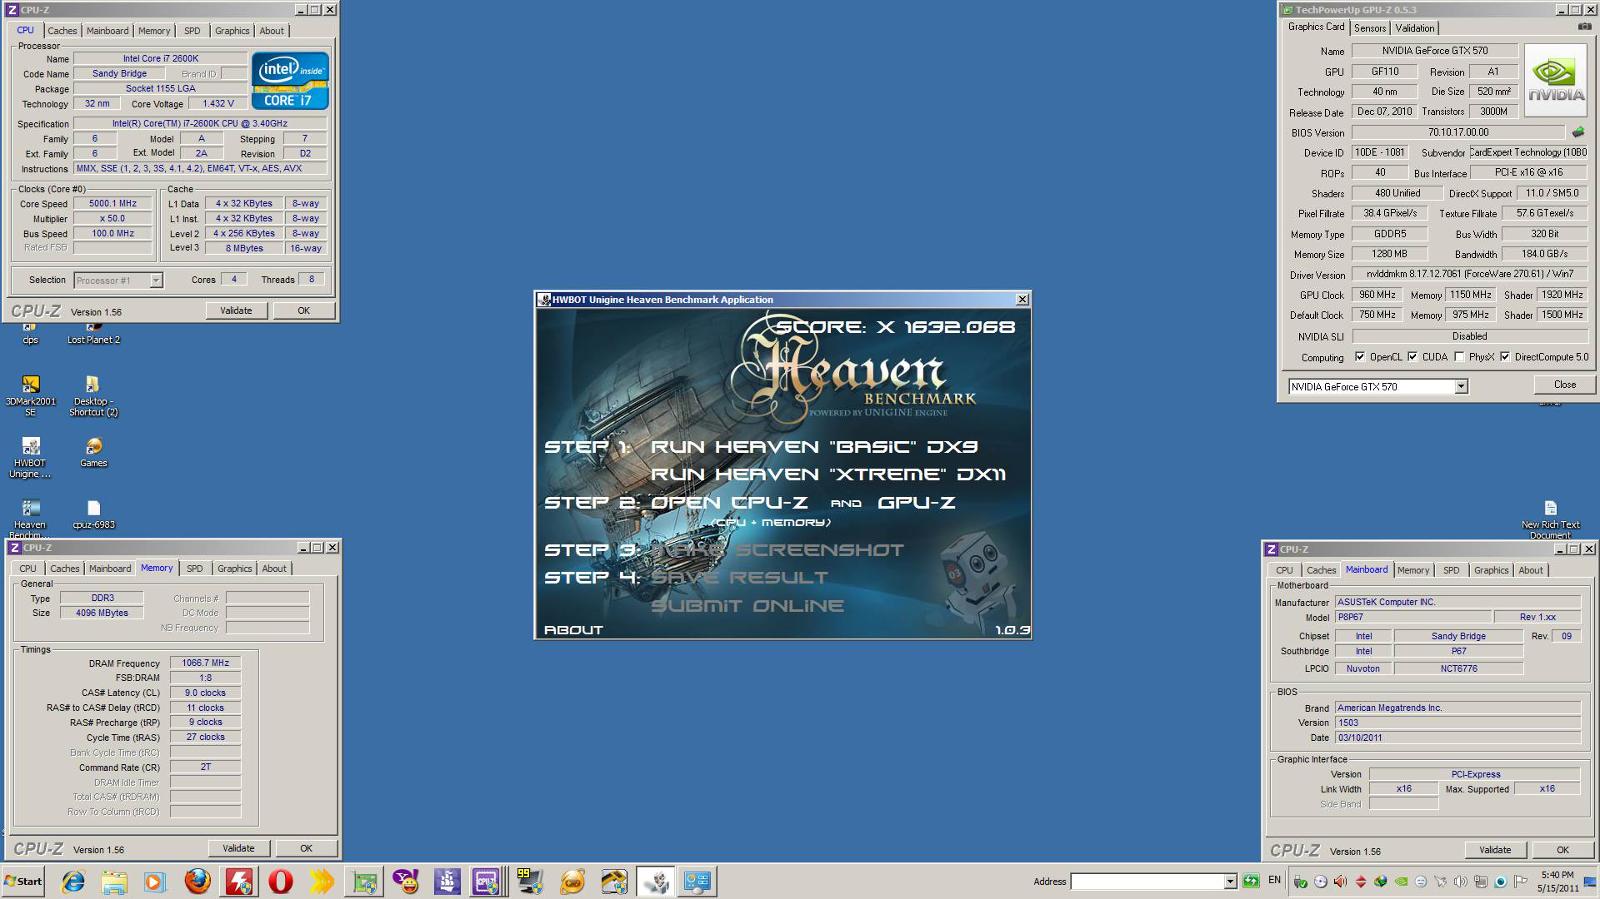Open the Processor #1 selection dropdown
This screenshot has height=899, width=1600.
156,281
